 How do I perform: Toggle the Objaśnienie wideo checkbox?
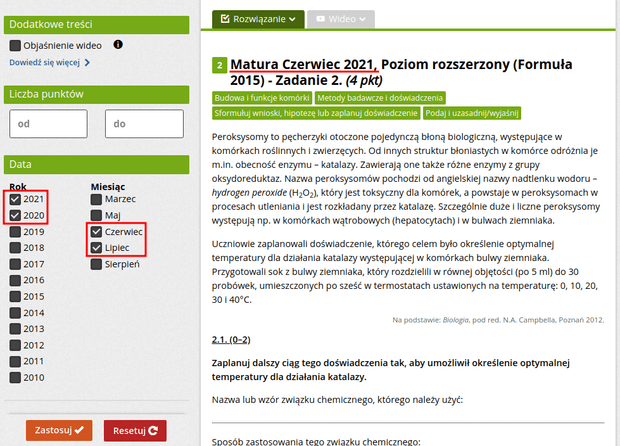(15, 45)
